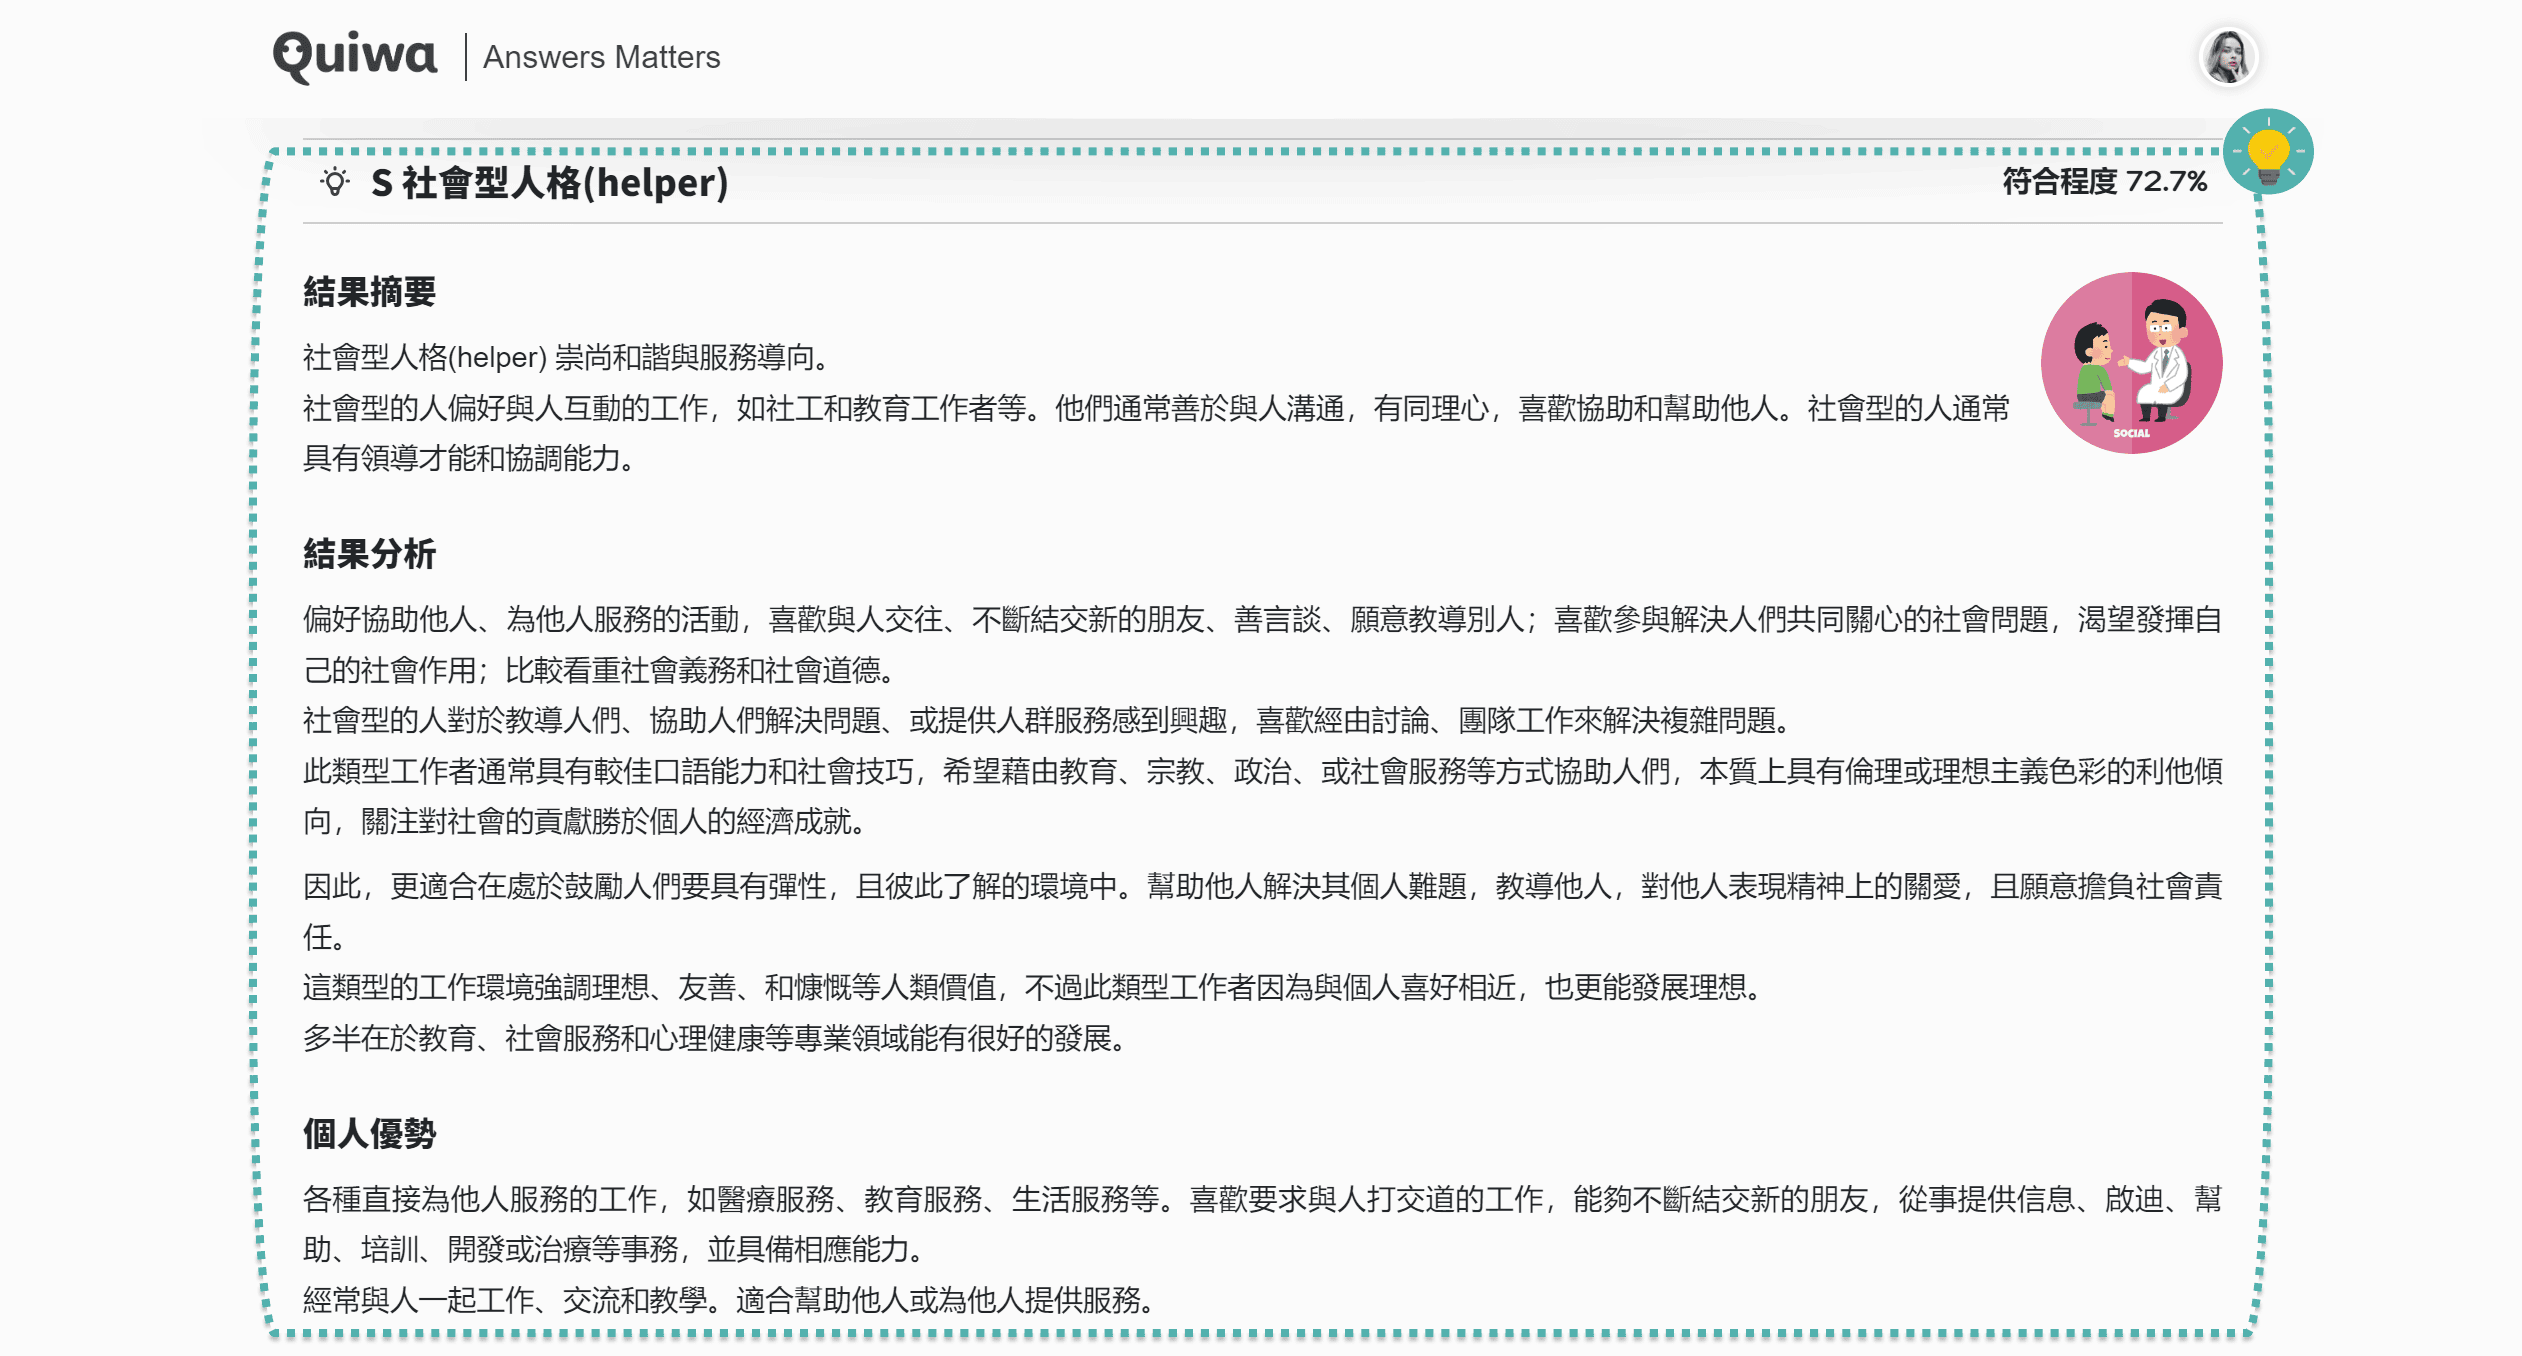Screen dimensions: 2522x1356
Task: Click the 結果分析 heading
Action: [x=369, y=554]
